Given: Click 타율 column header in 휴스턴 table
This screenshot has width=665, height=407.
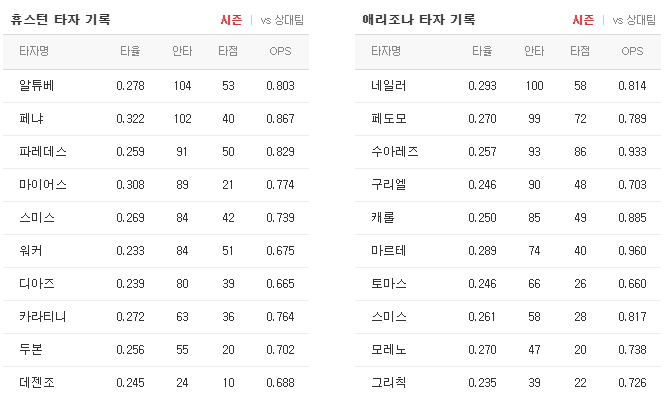Looking at the screenshot, I should point(130,51).
